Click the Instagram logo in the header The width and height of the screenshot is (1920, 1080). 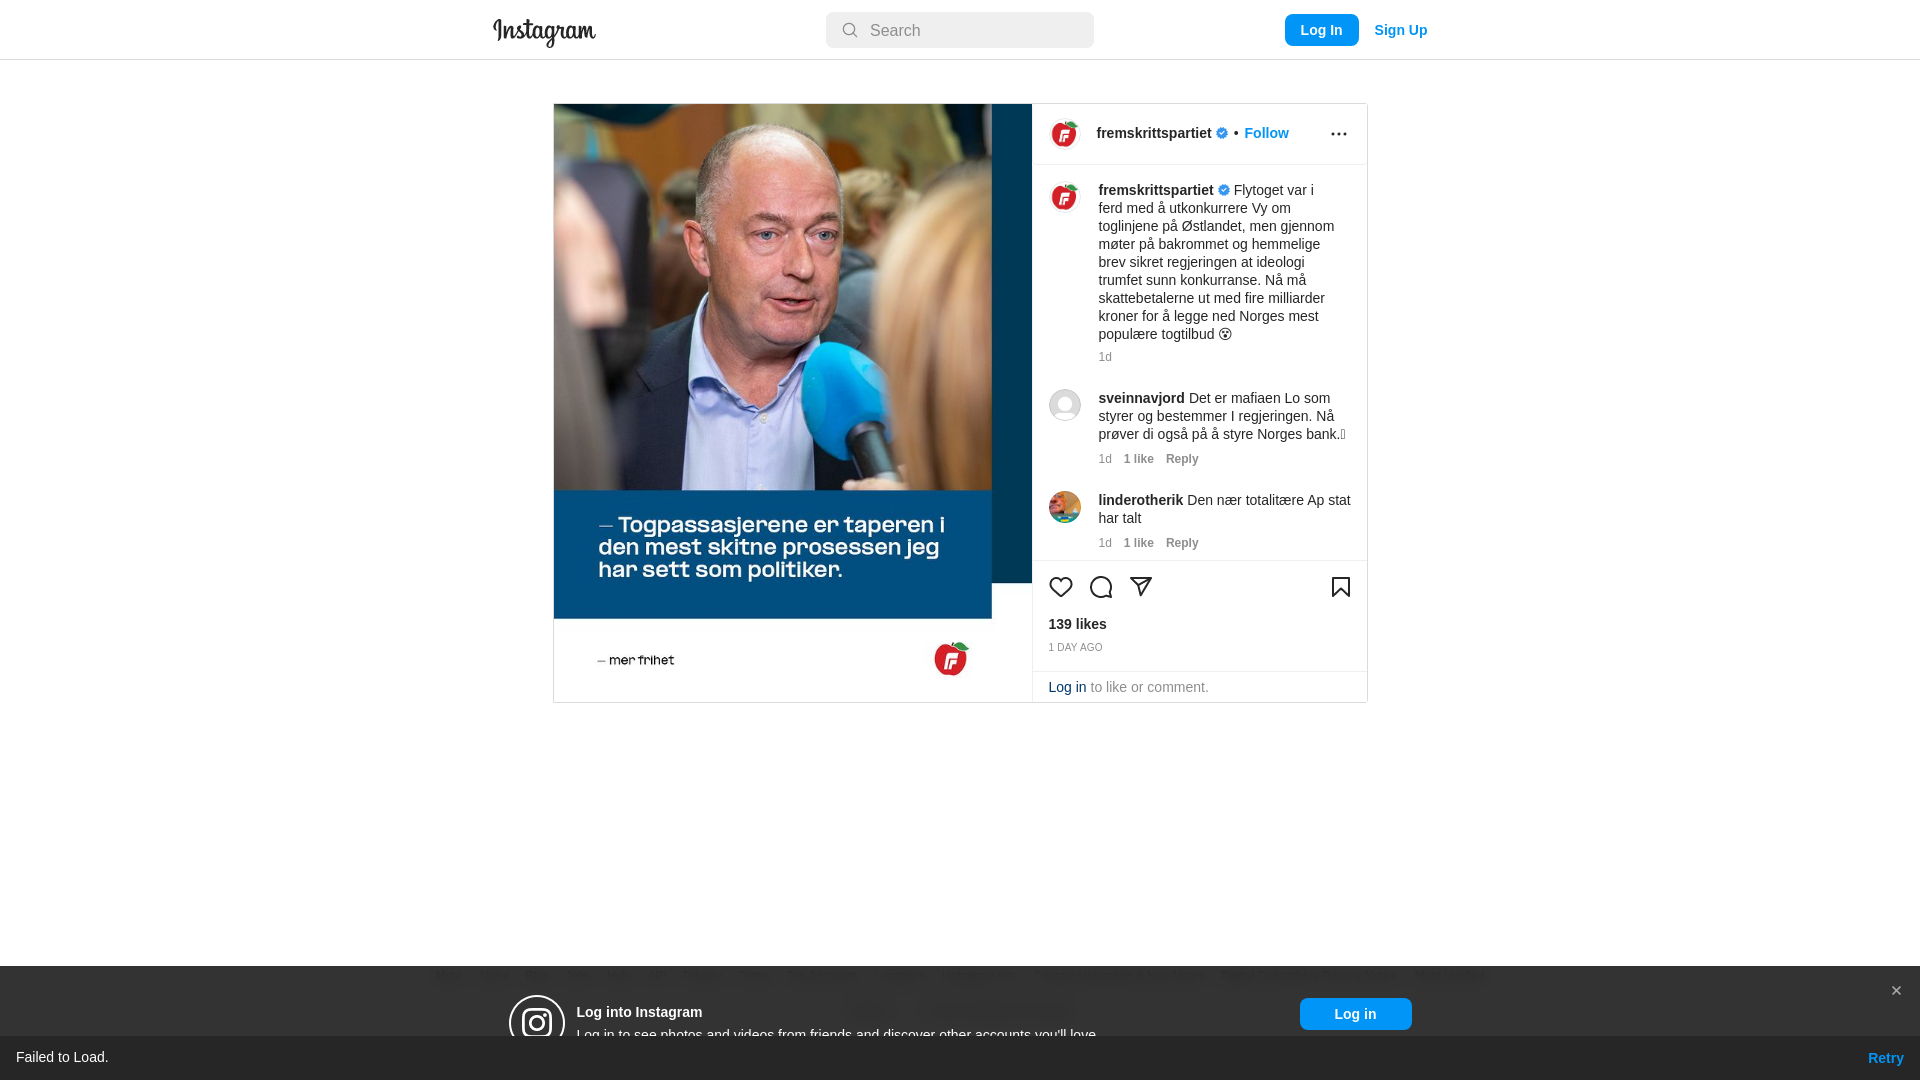point(544,32)
